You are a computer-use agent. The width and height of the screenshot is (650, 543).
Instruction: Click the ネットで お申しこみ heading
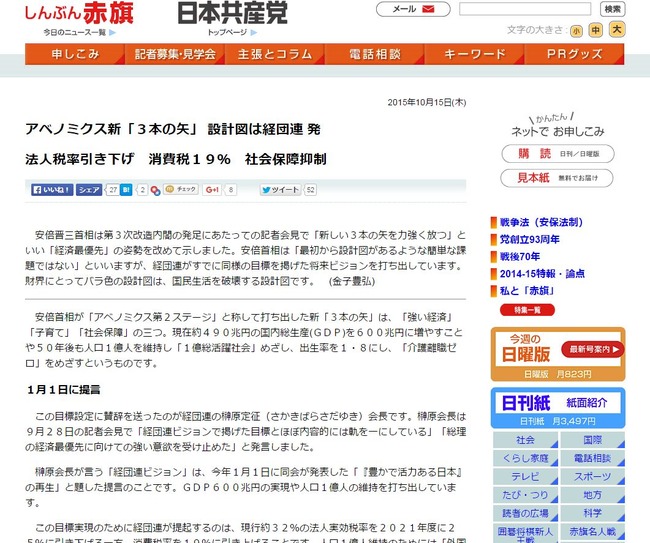pos(558,132)
